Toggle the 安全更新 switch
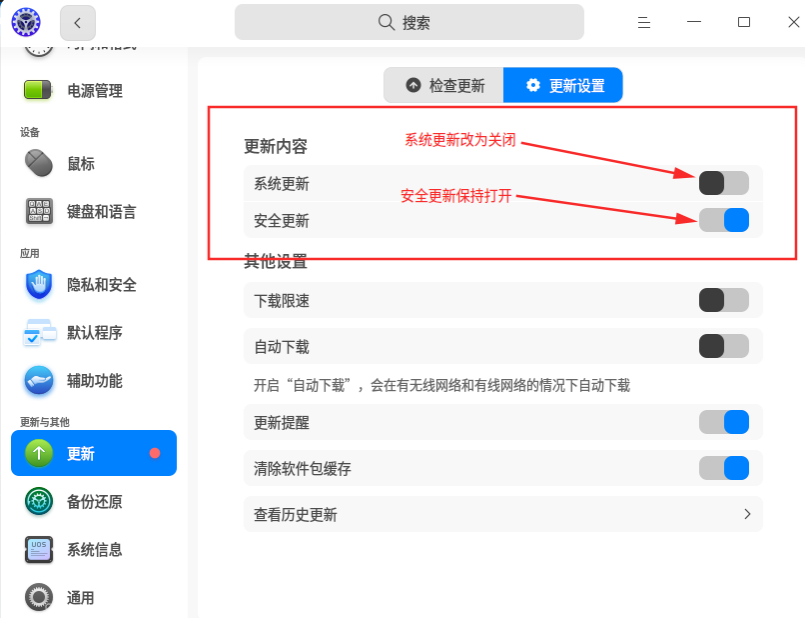The height and width of the screenshot is (618, 805). pyautogui.click(x=724, y=220)
